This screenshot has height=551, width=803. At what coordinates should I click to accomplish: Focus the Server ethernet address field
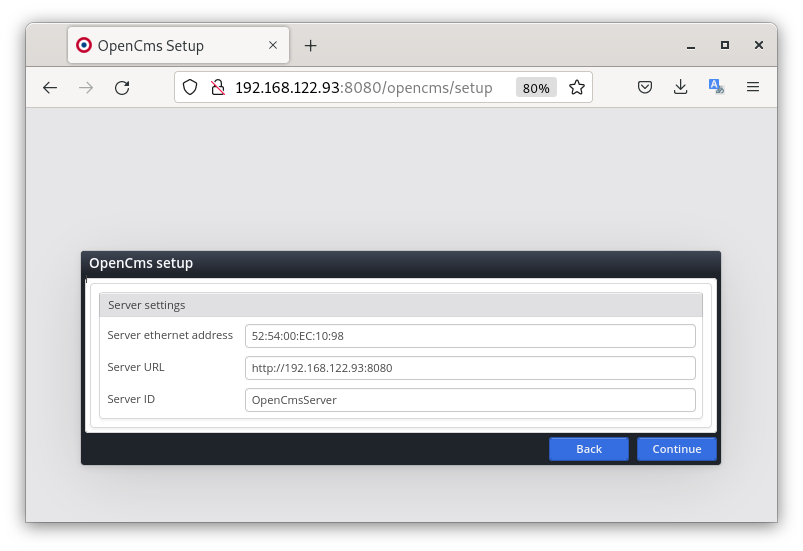470,336
